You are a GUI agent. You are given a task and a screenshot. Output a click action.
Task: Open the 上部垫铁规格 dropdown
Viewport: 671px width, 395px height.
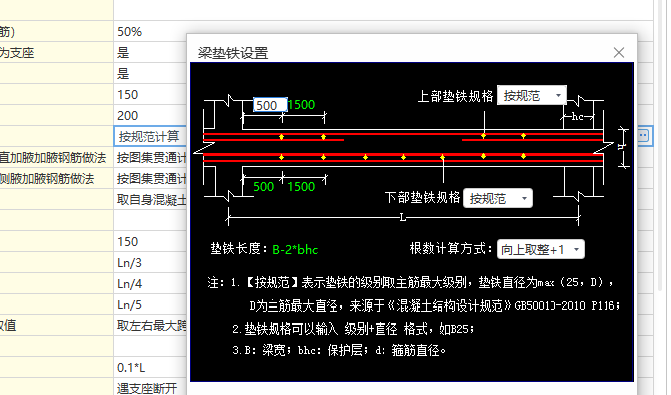click(x=532, y=95)
